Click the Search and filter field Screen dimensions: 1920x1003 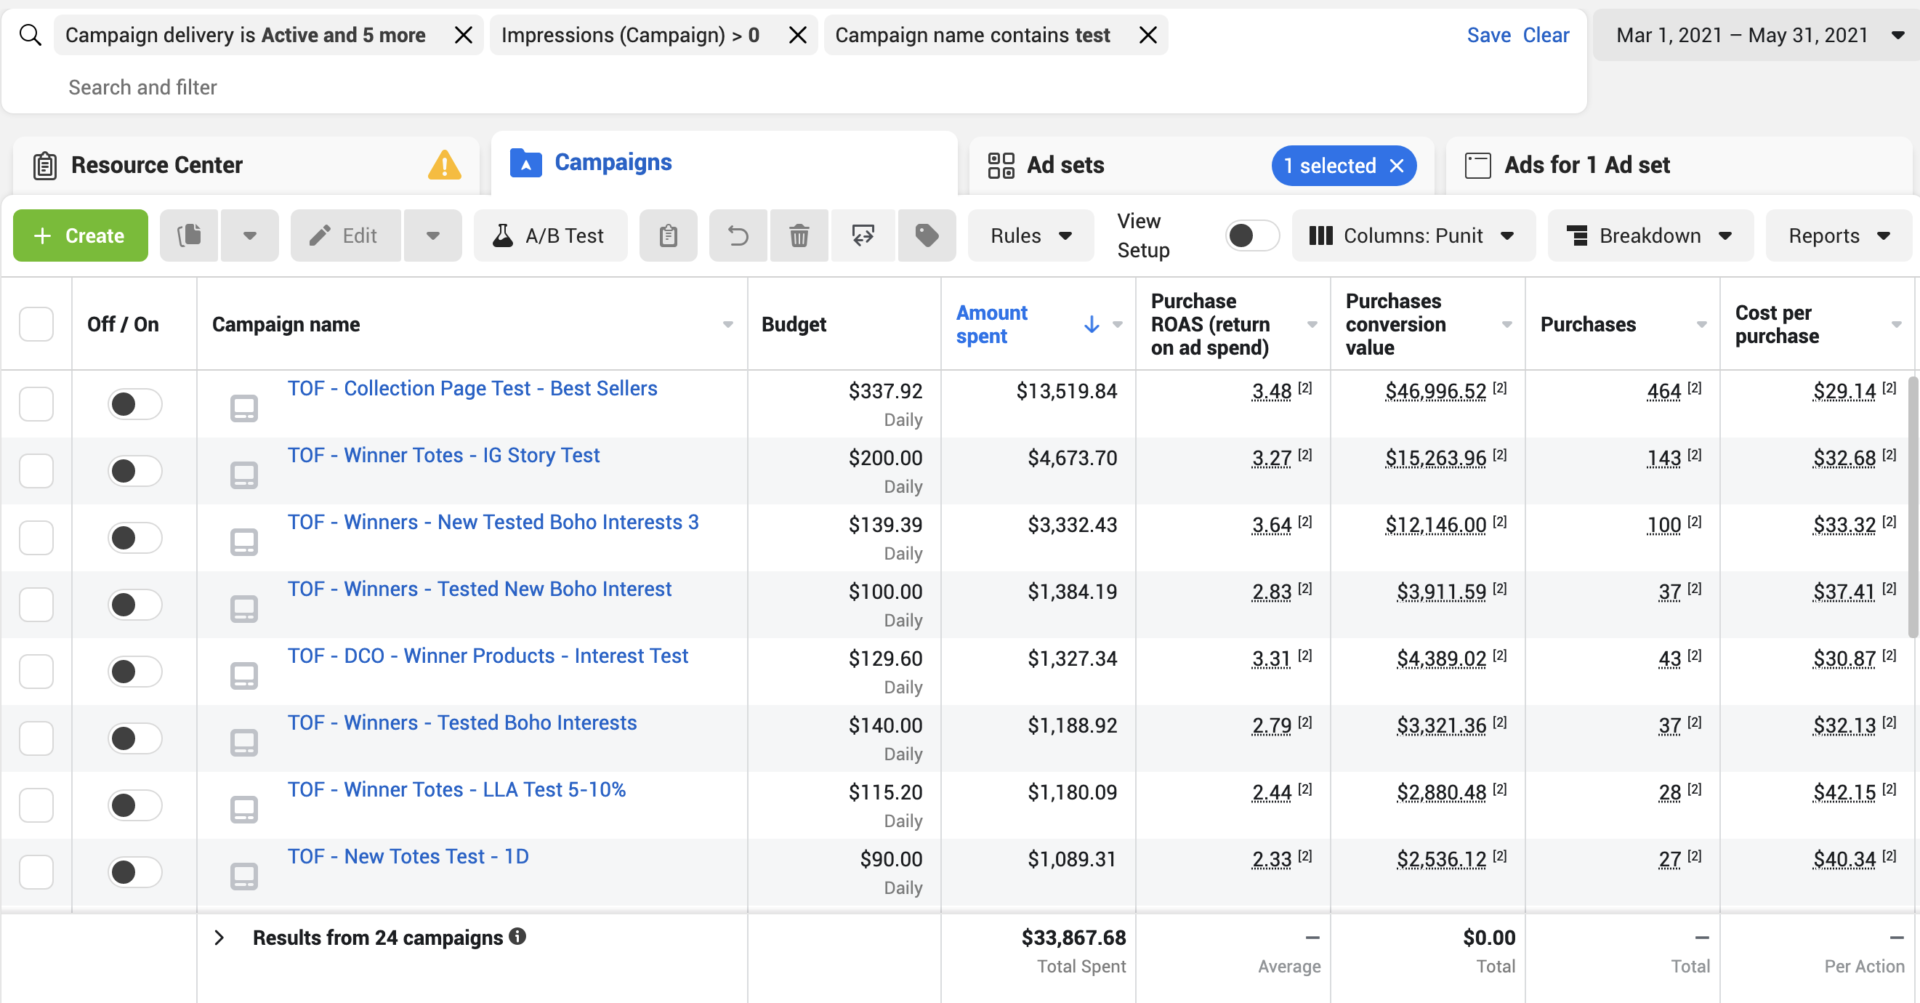pos(143,87)
